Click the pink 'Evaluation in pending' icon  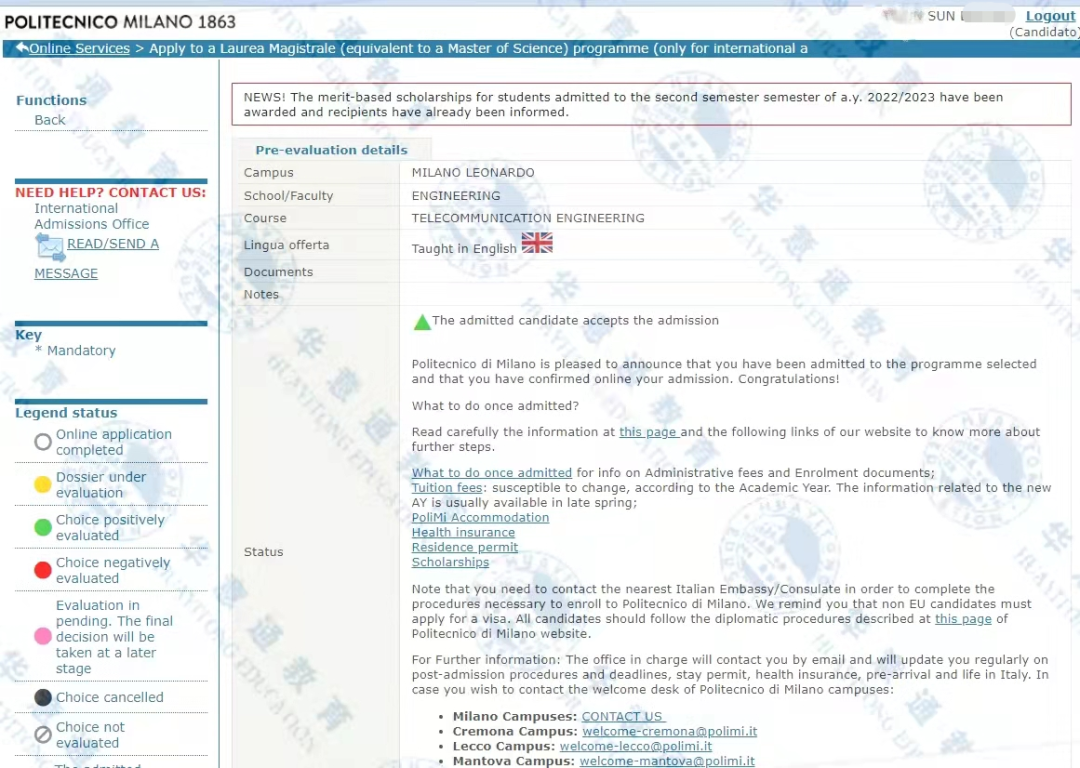pos(43,636)
